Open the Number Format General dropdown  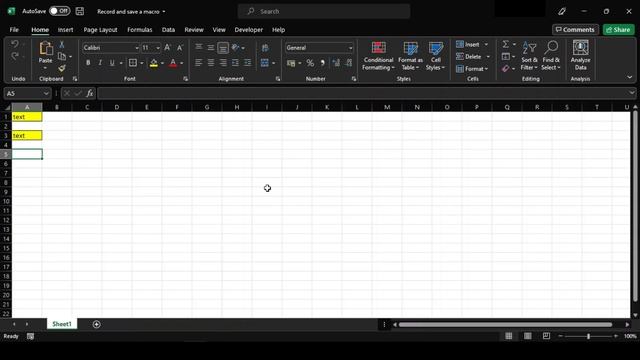(350, 48)
